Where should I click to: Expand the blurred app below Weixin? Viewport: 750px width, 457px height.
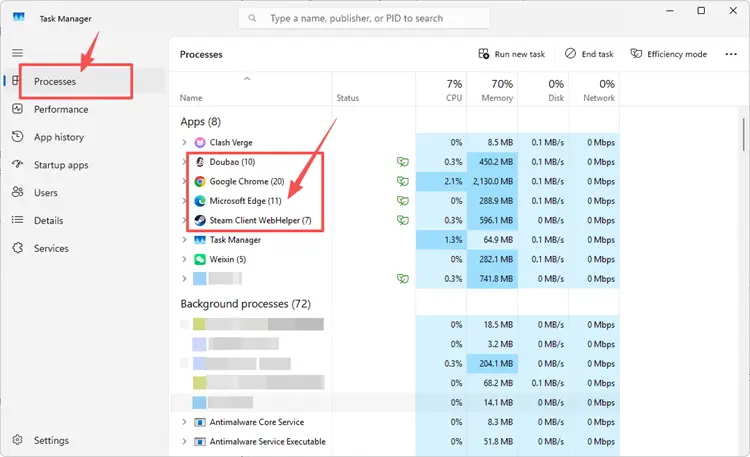coord(184,279)
